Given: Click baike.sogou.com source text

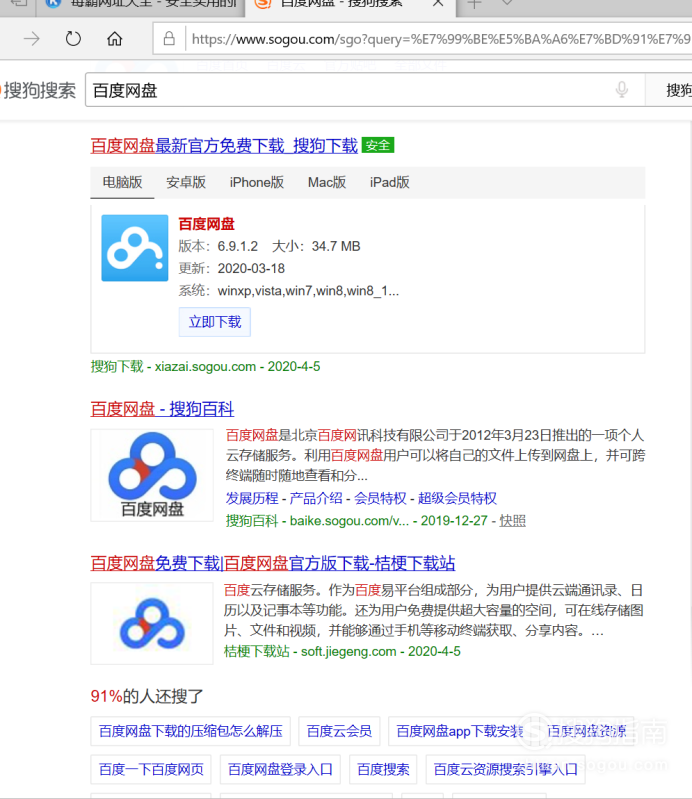Looking at the screenshot, I should pos(349,521).
